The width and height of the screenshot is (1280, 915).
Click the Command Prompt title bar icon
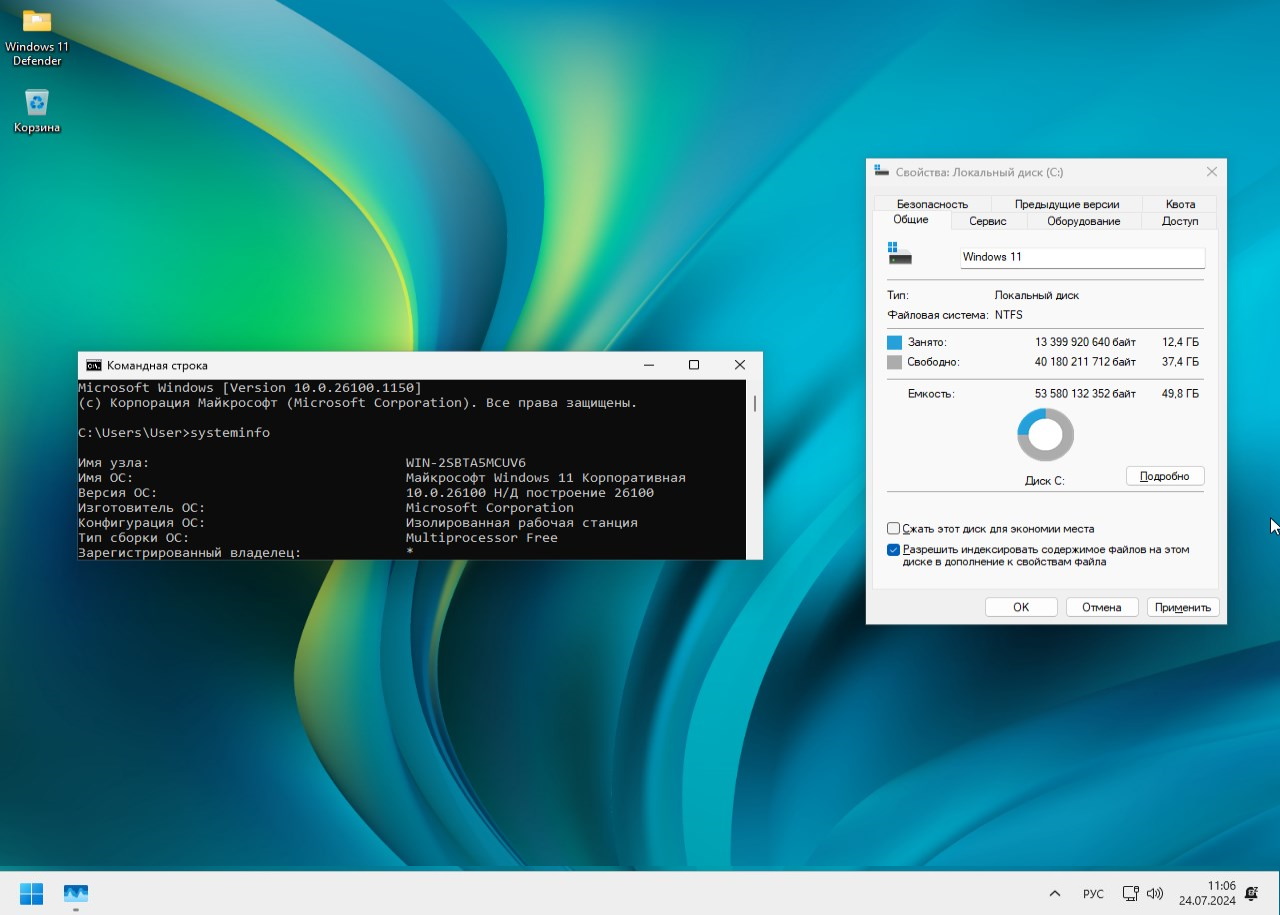tap(93, 365)
